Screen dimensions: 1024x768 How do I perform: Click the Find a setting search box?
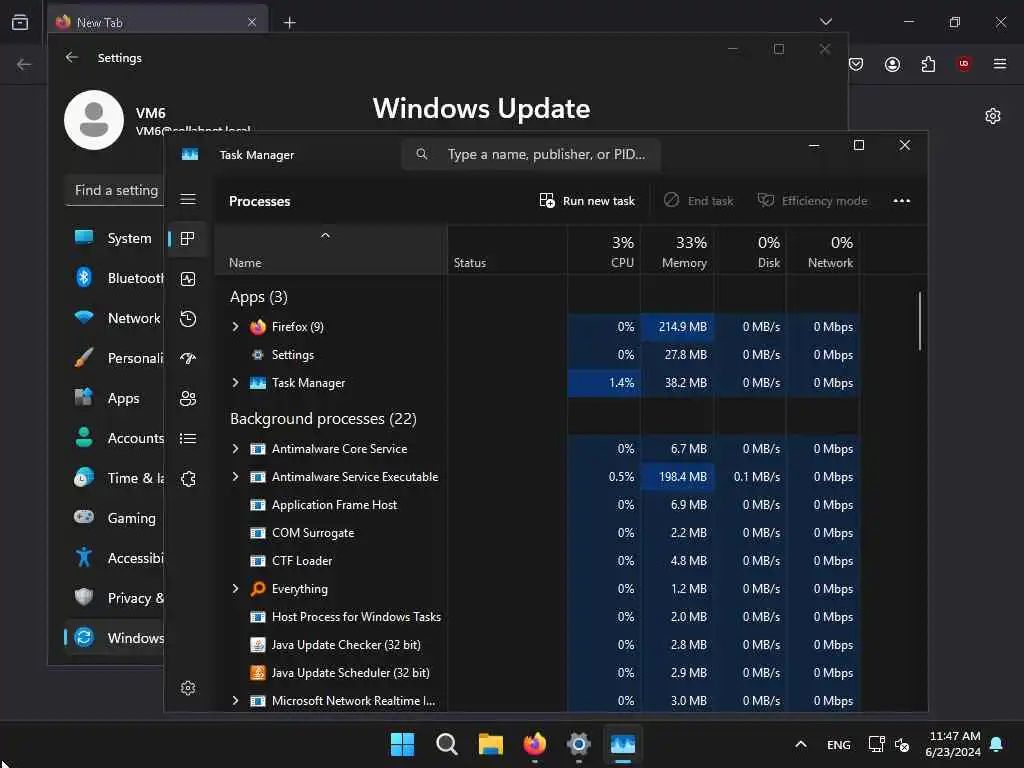(x=114, y=190)
